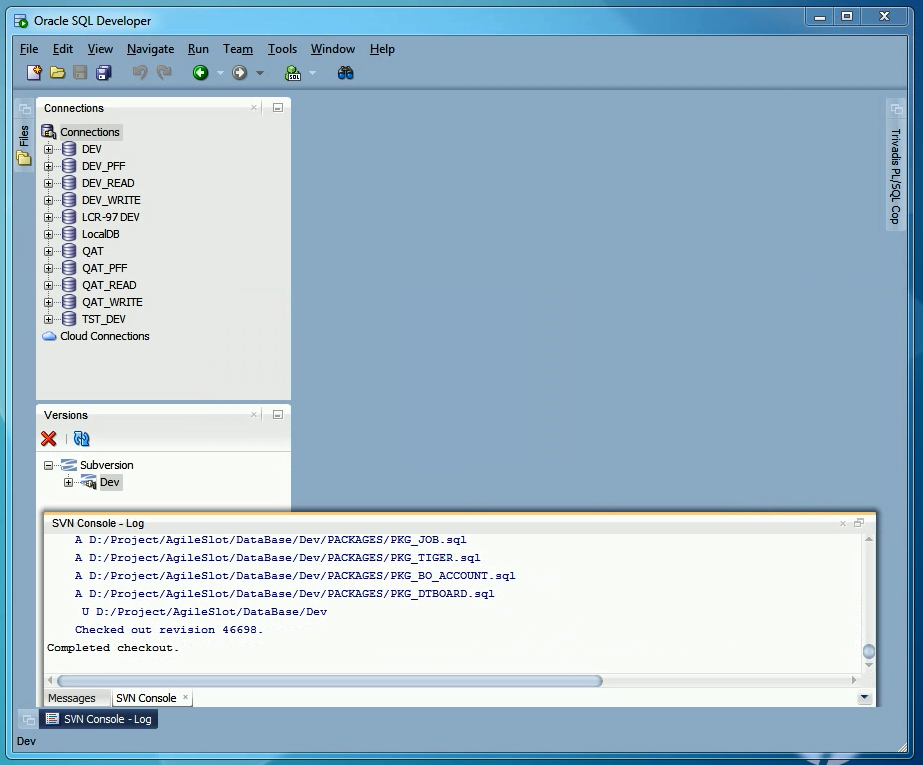Select the DEV database icon
923x765 pixels.
pos(69,149)
